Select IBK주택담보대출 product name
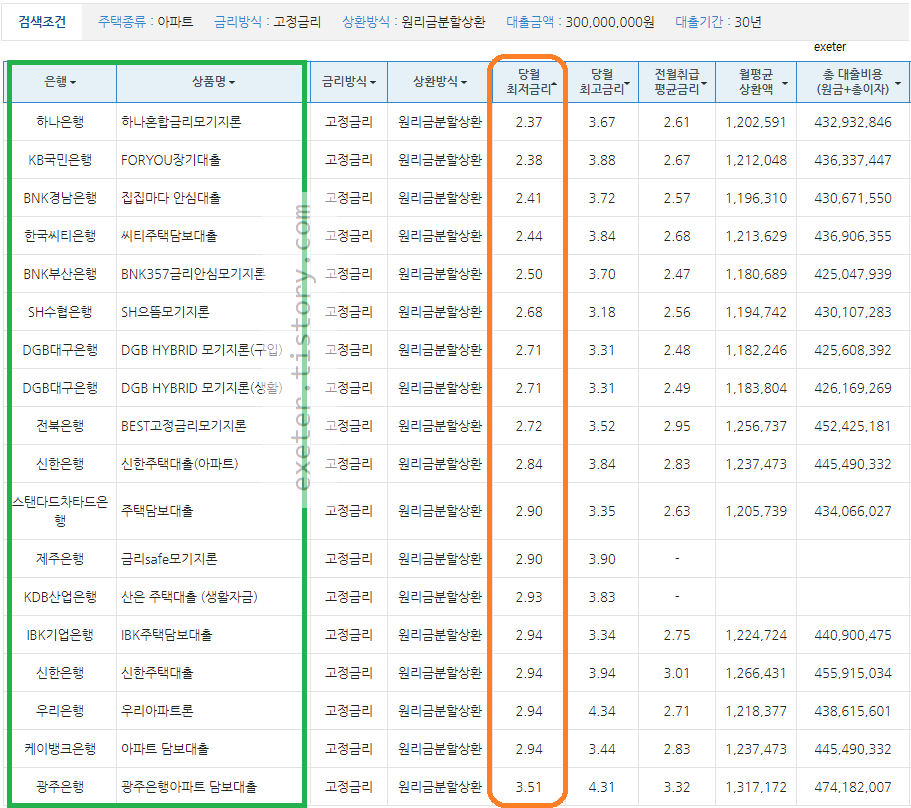 click(167, 635)
